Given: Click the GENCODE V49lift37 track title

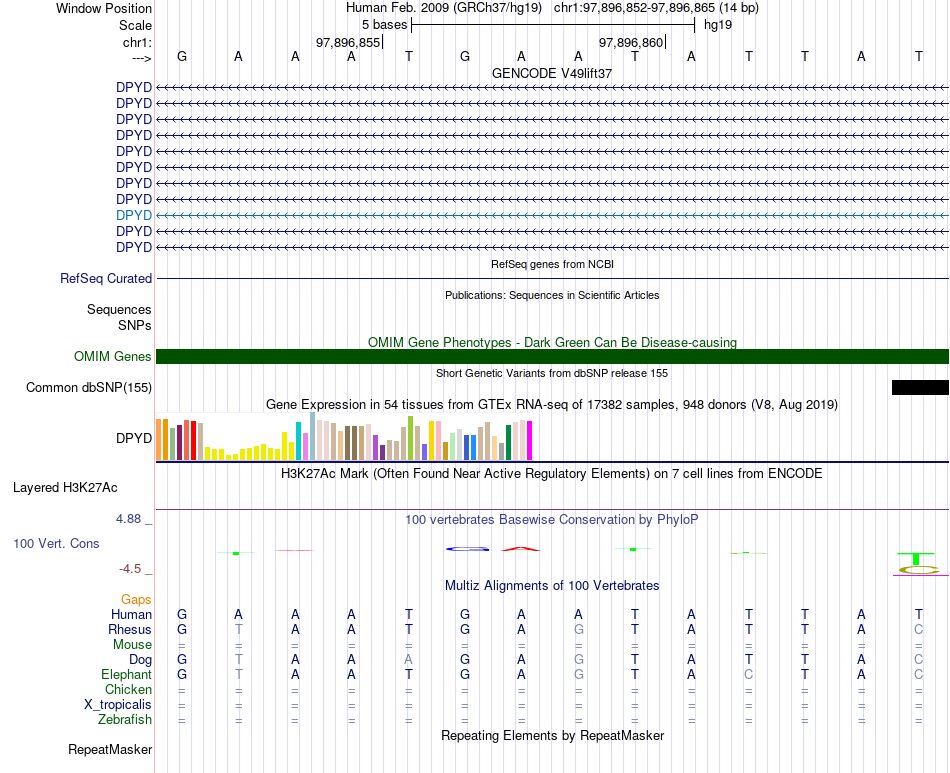Looking at the screenshot, I should tap(552, 73).
